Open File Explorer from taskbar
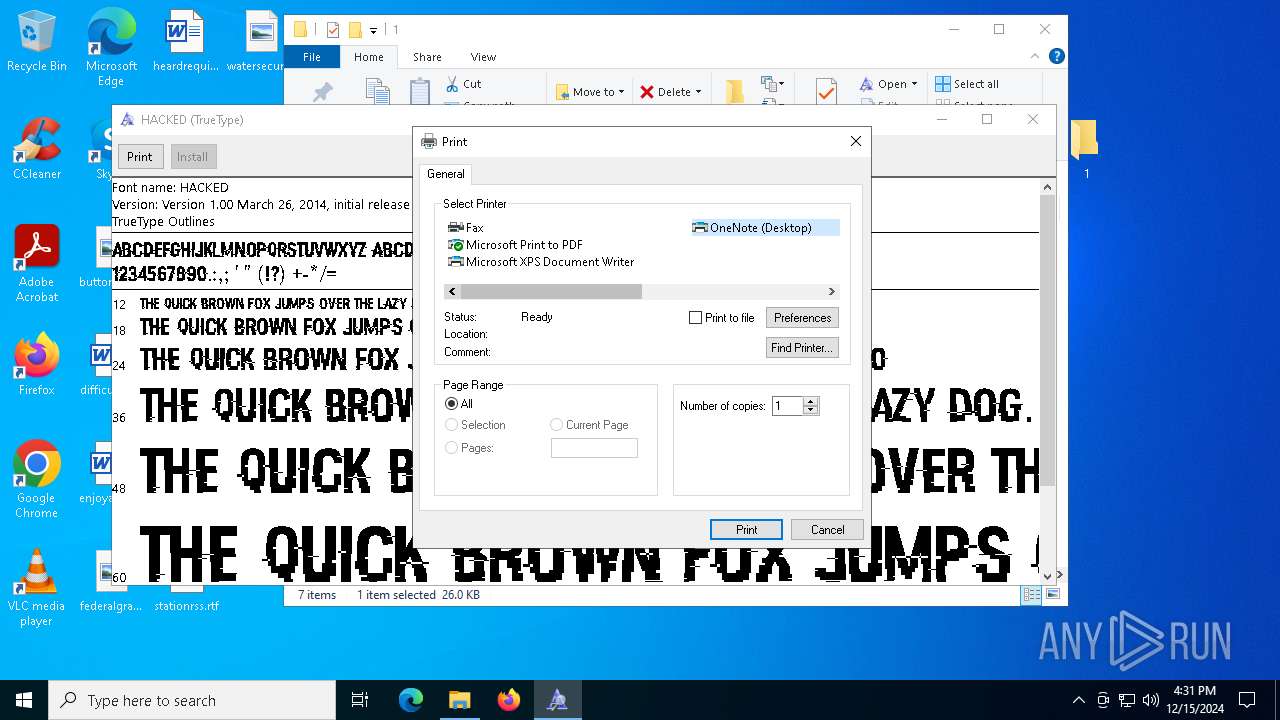This screenshot has height=720, width=1280. click(x=459, y=700)
